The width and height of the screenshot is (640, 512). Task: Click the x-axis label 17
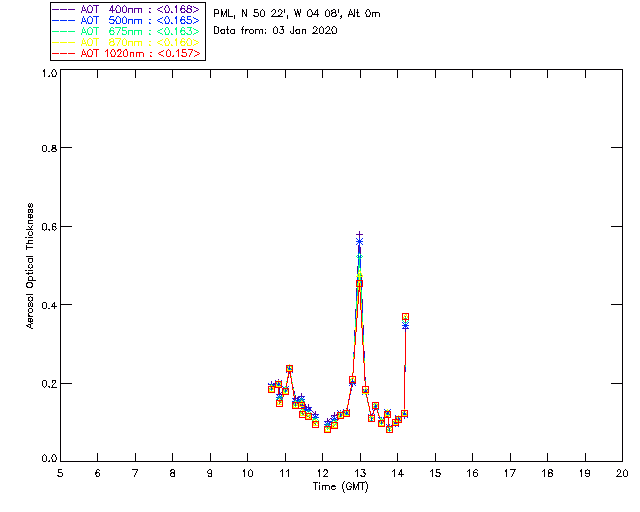coord(510,473)
